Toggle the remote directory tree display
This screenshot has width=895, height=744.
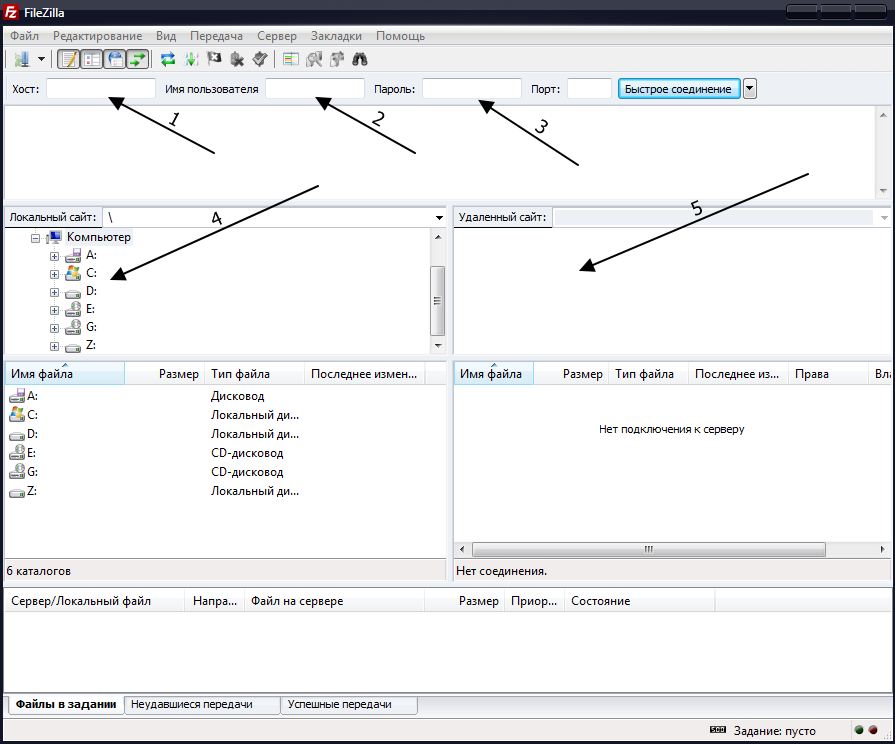(115, 59)
